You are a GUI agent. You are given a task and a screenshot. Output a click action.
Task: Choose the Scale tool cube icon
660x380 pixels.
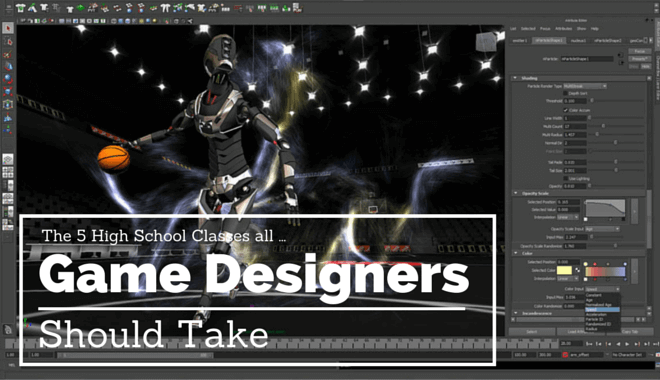tap(8, 92)
